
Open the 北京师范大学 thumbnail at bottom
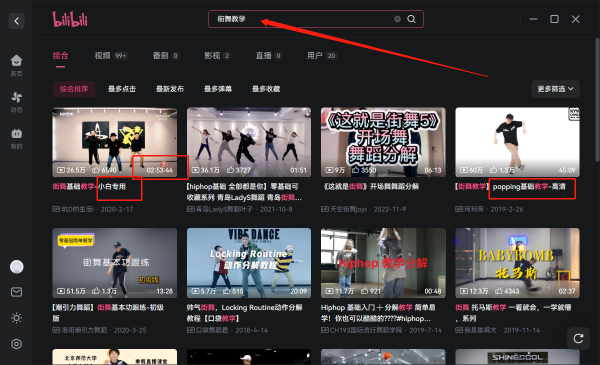tap(115, 357)
